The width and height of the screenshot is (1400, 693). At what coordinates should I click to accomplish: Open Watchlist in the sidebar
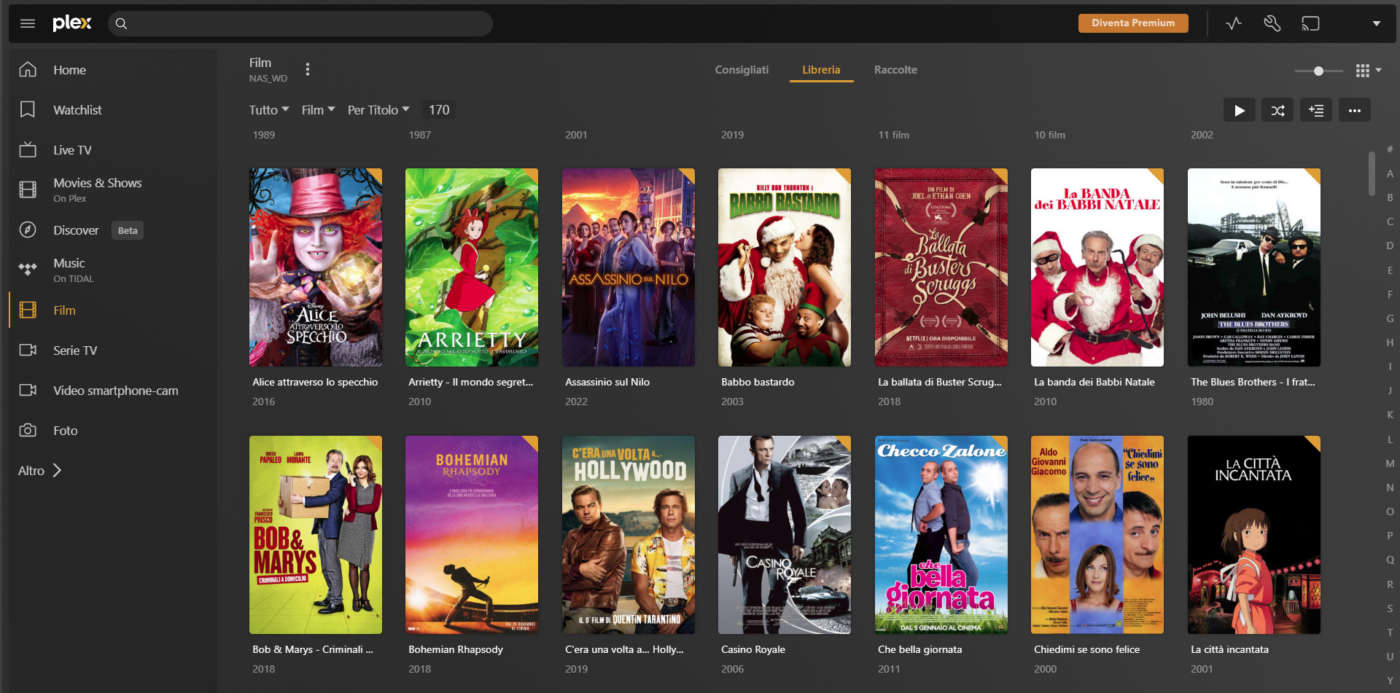77,110
